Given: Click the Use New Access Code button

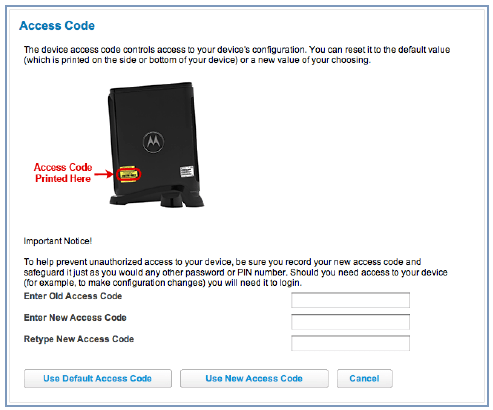Looking at the screenshot, I should (x=254, y=378).
